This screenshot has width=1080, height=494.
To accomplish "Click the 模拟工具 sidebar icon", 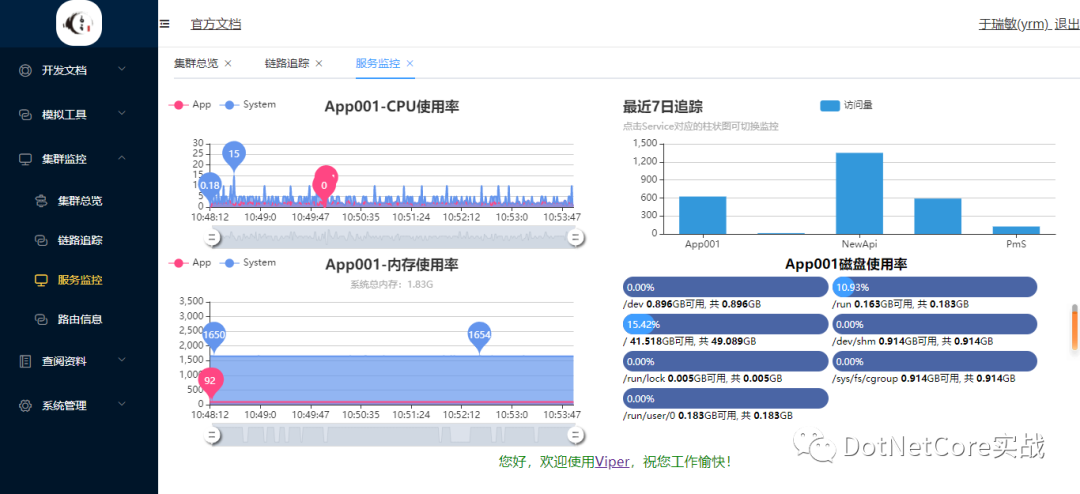I will [x=25, y=114].
